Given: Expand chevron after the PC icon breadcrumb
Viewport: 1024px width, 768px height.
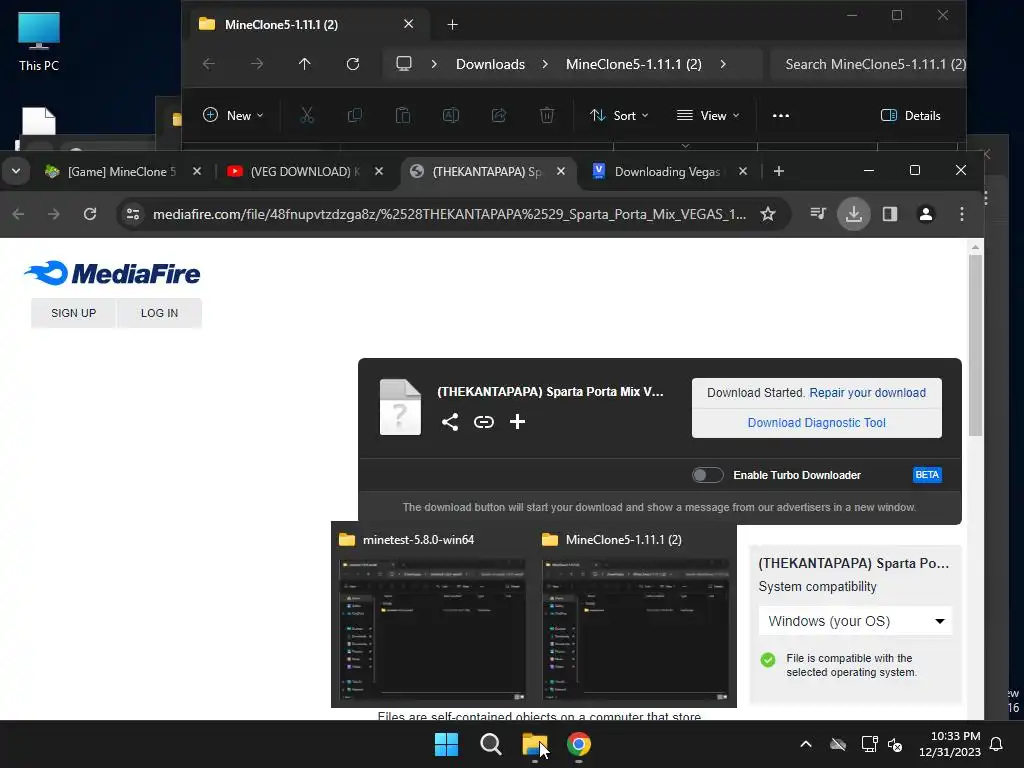Looking at the screenshot, I should (434, 64).
